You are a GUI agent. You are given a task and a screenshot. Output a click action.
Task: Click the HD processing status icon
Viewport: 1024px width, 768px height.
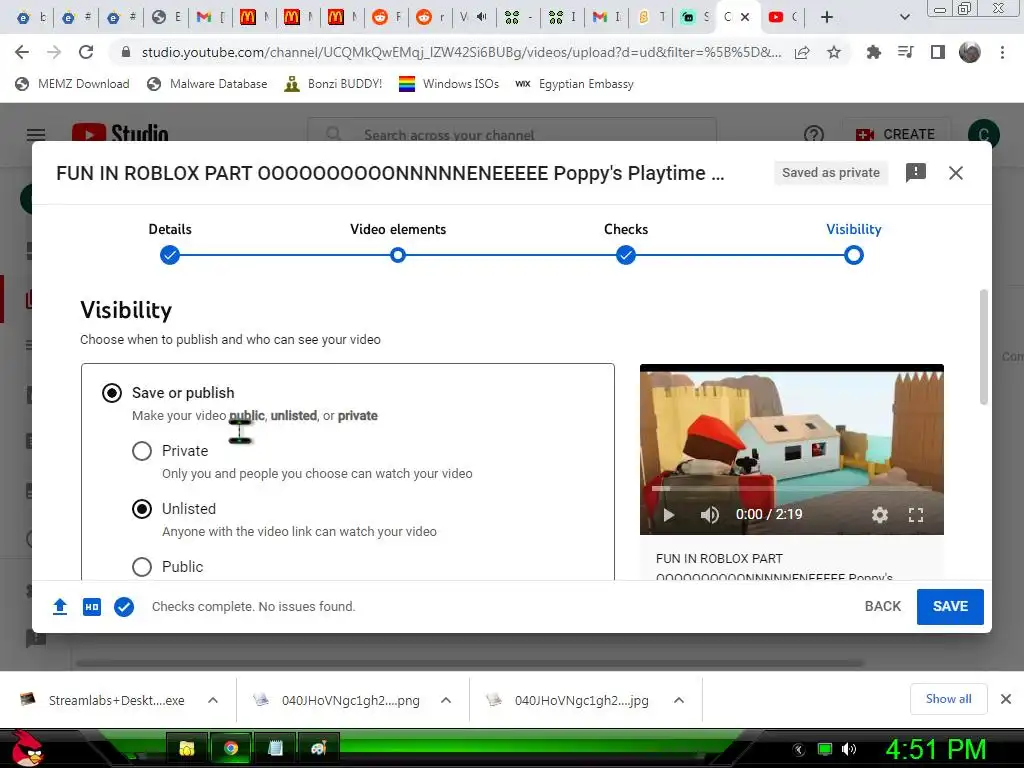click(x=92, y=607)
